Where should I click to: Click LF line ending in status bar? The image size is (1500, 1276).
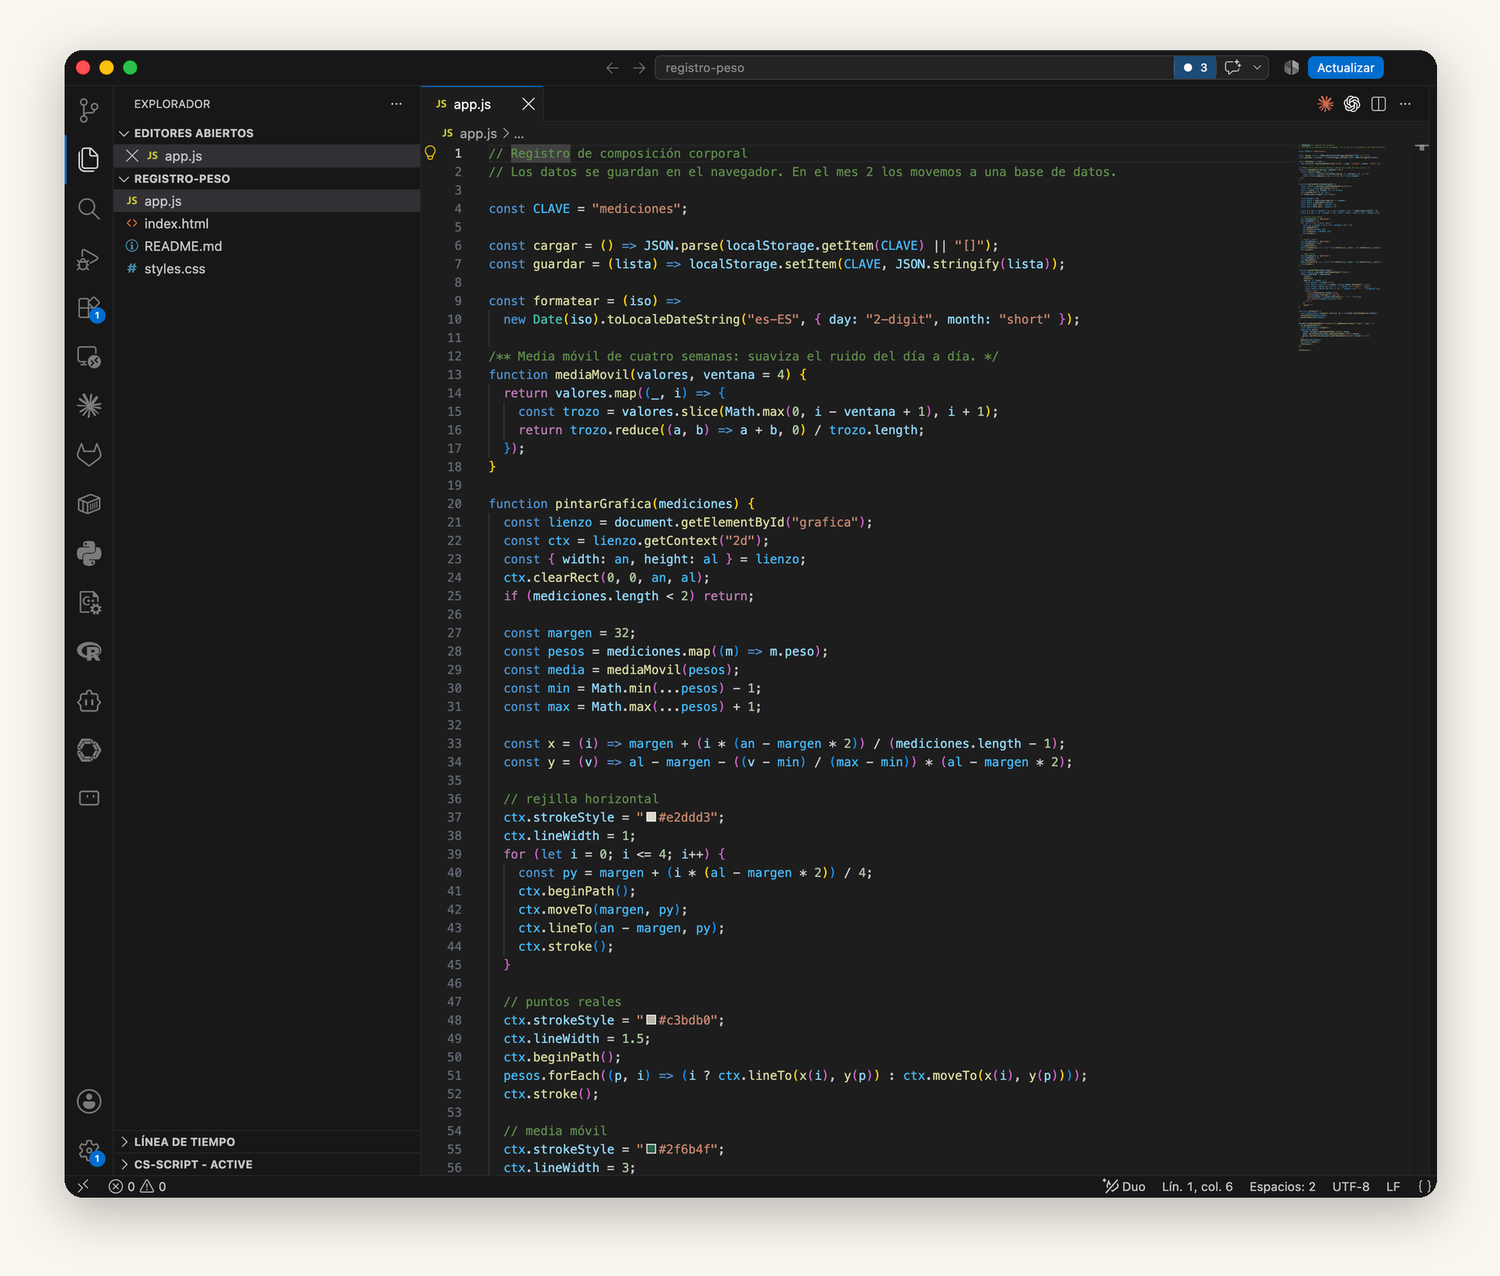pos(1393,1186)
